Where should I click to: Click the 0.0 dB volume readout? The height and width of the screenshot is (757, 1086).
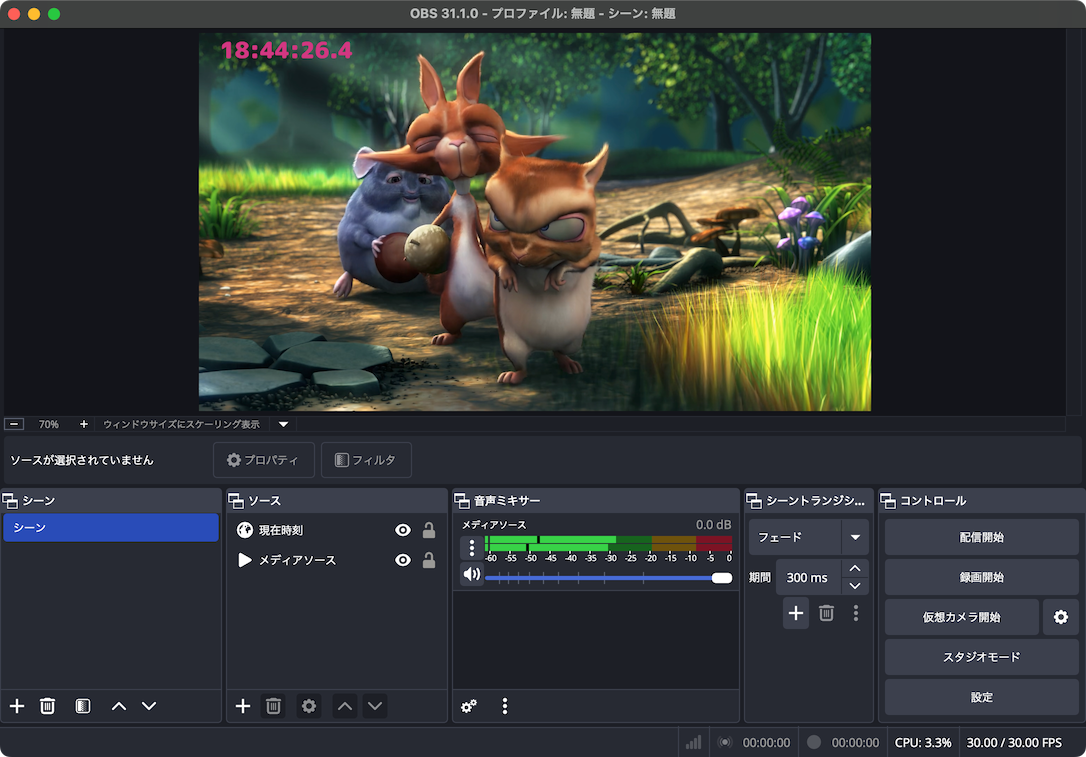[x=713, y=524]
